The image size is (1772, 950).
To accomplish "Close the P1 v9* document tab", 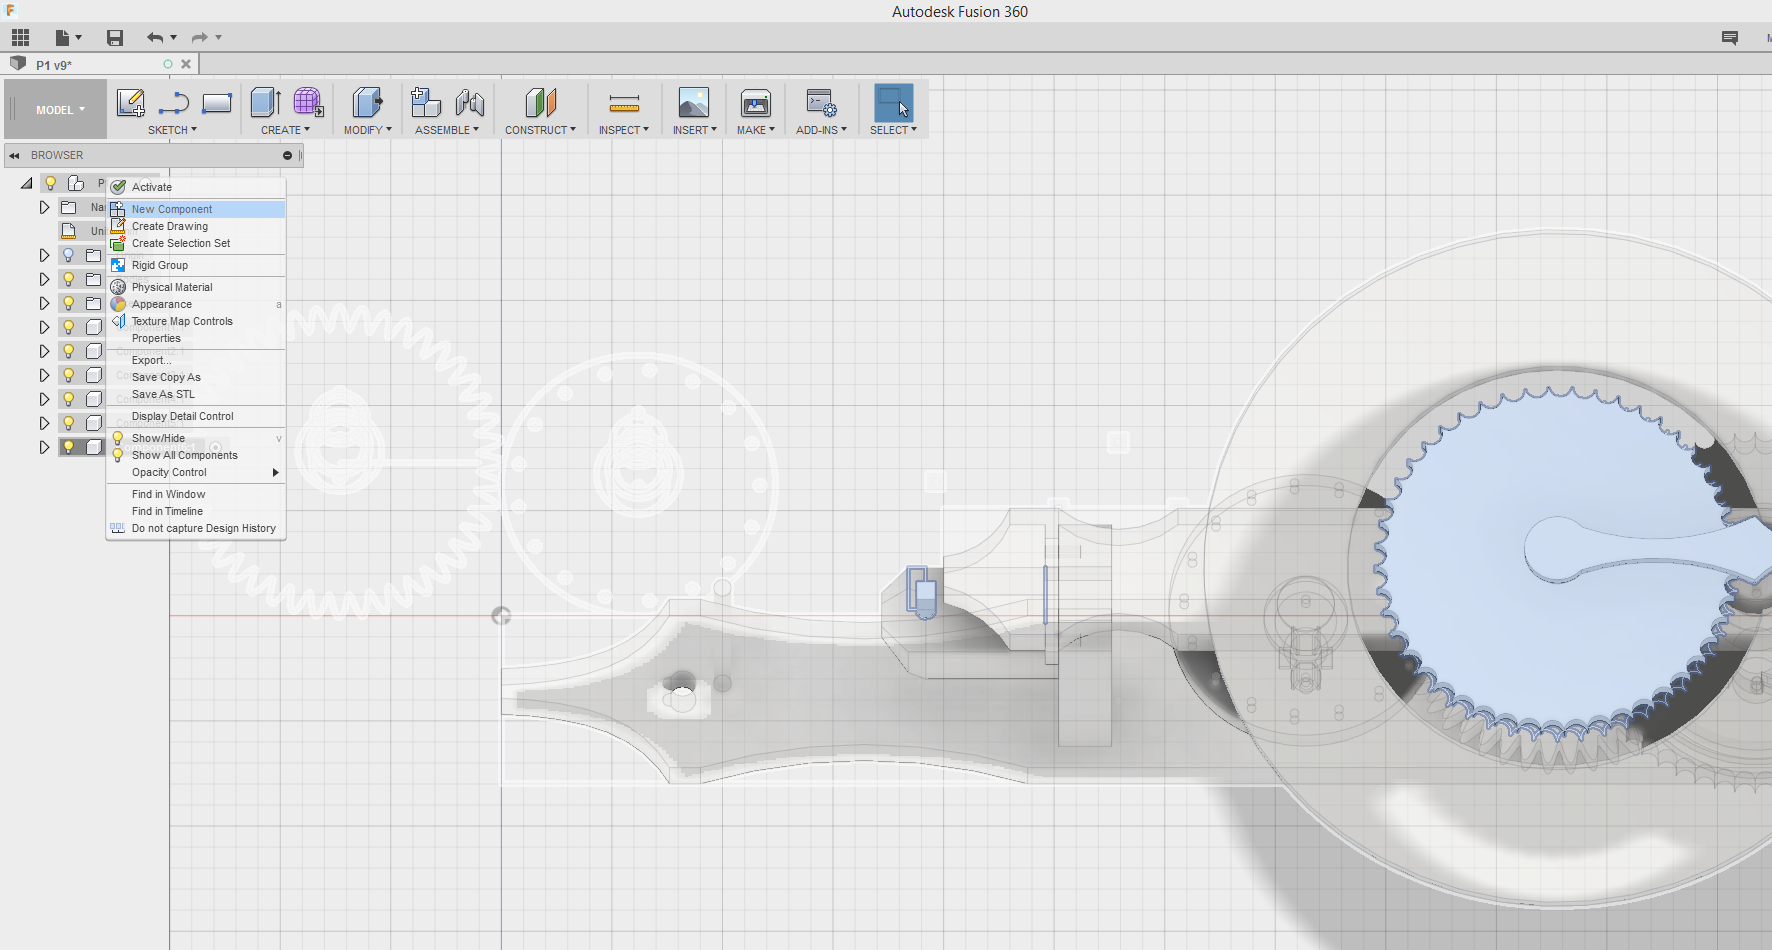I will tap(186, 64).
